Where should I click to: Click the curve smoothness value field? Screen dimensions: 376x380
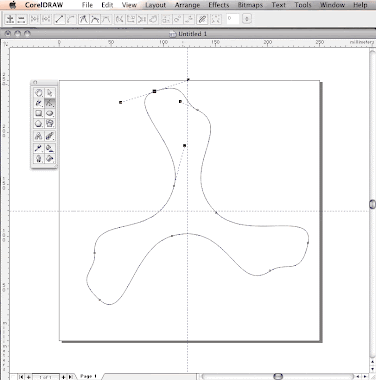[233, 19]
